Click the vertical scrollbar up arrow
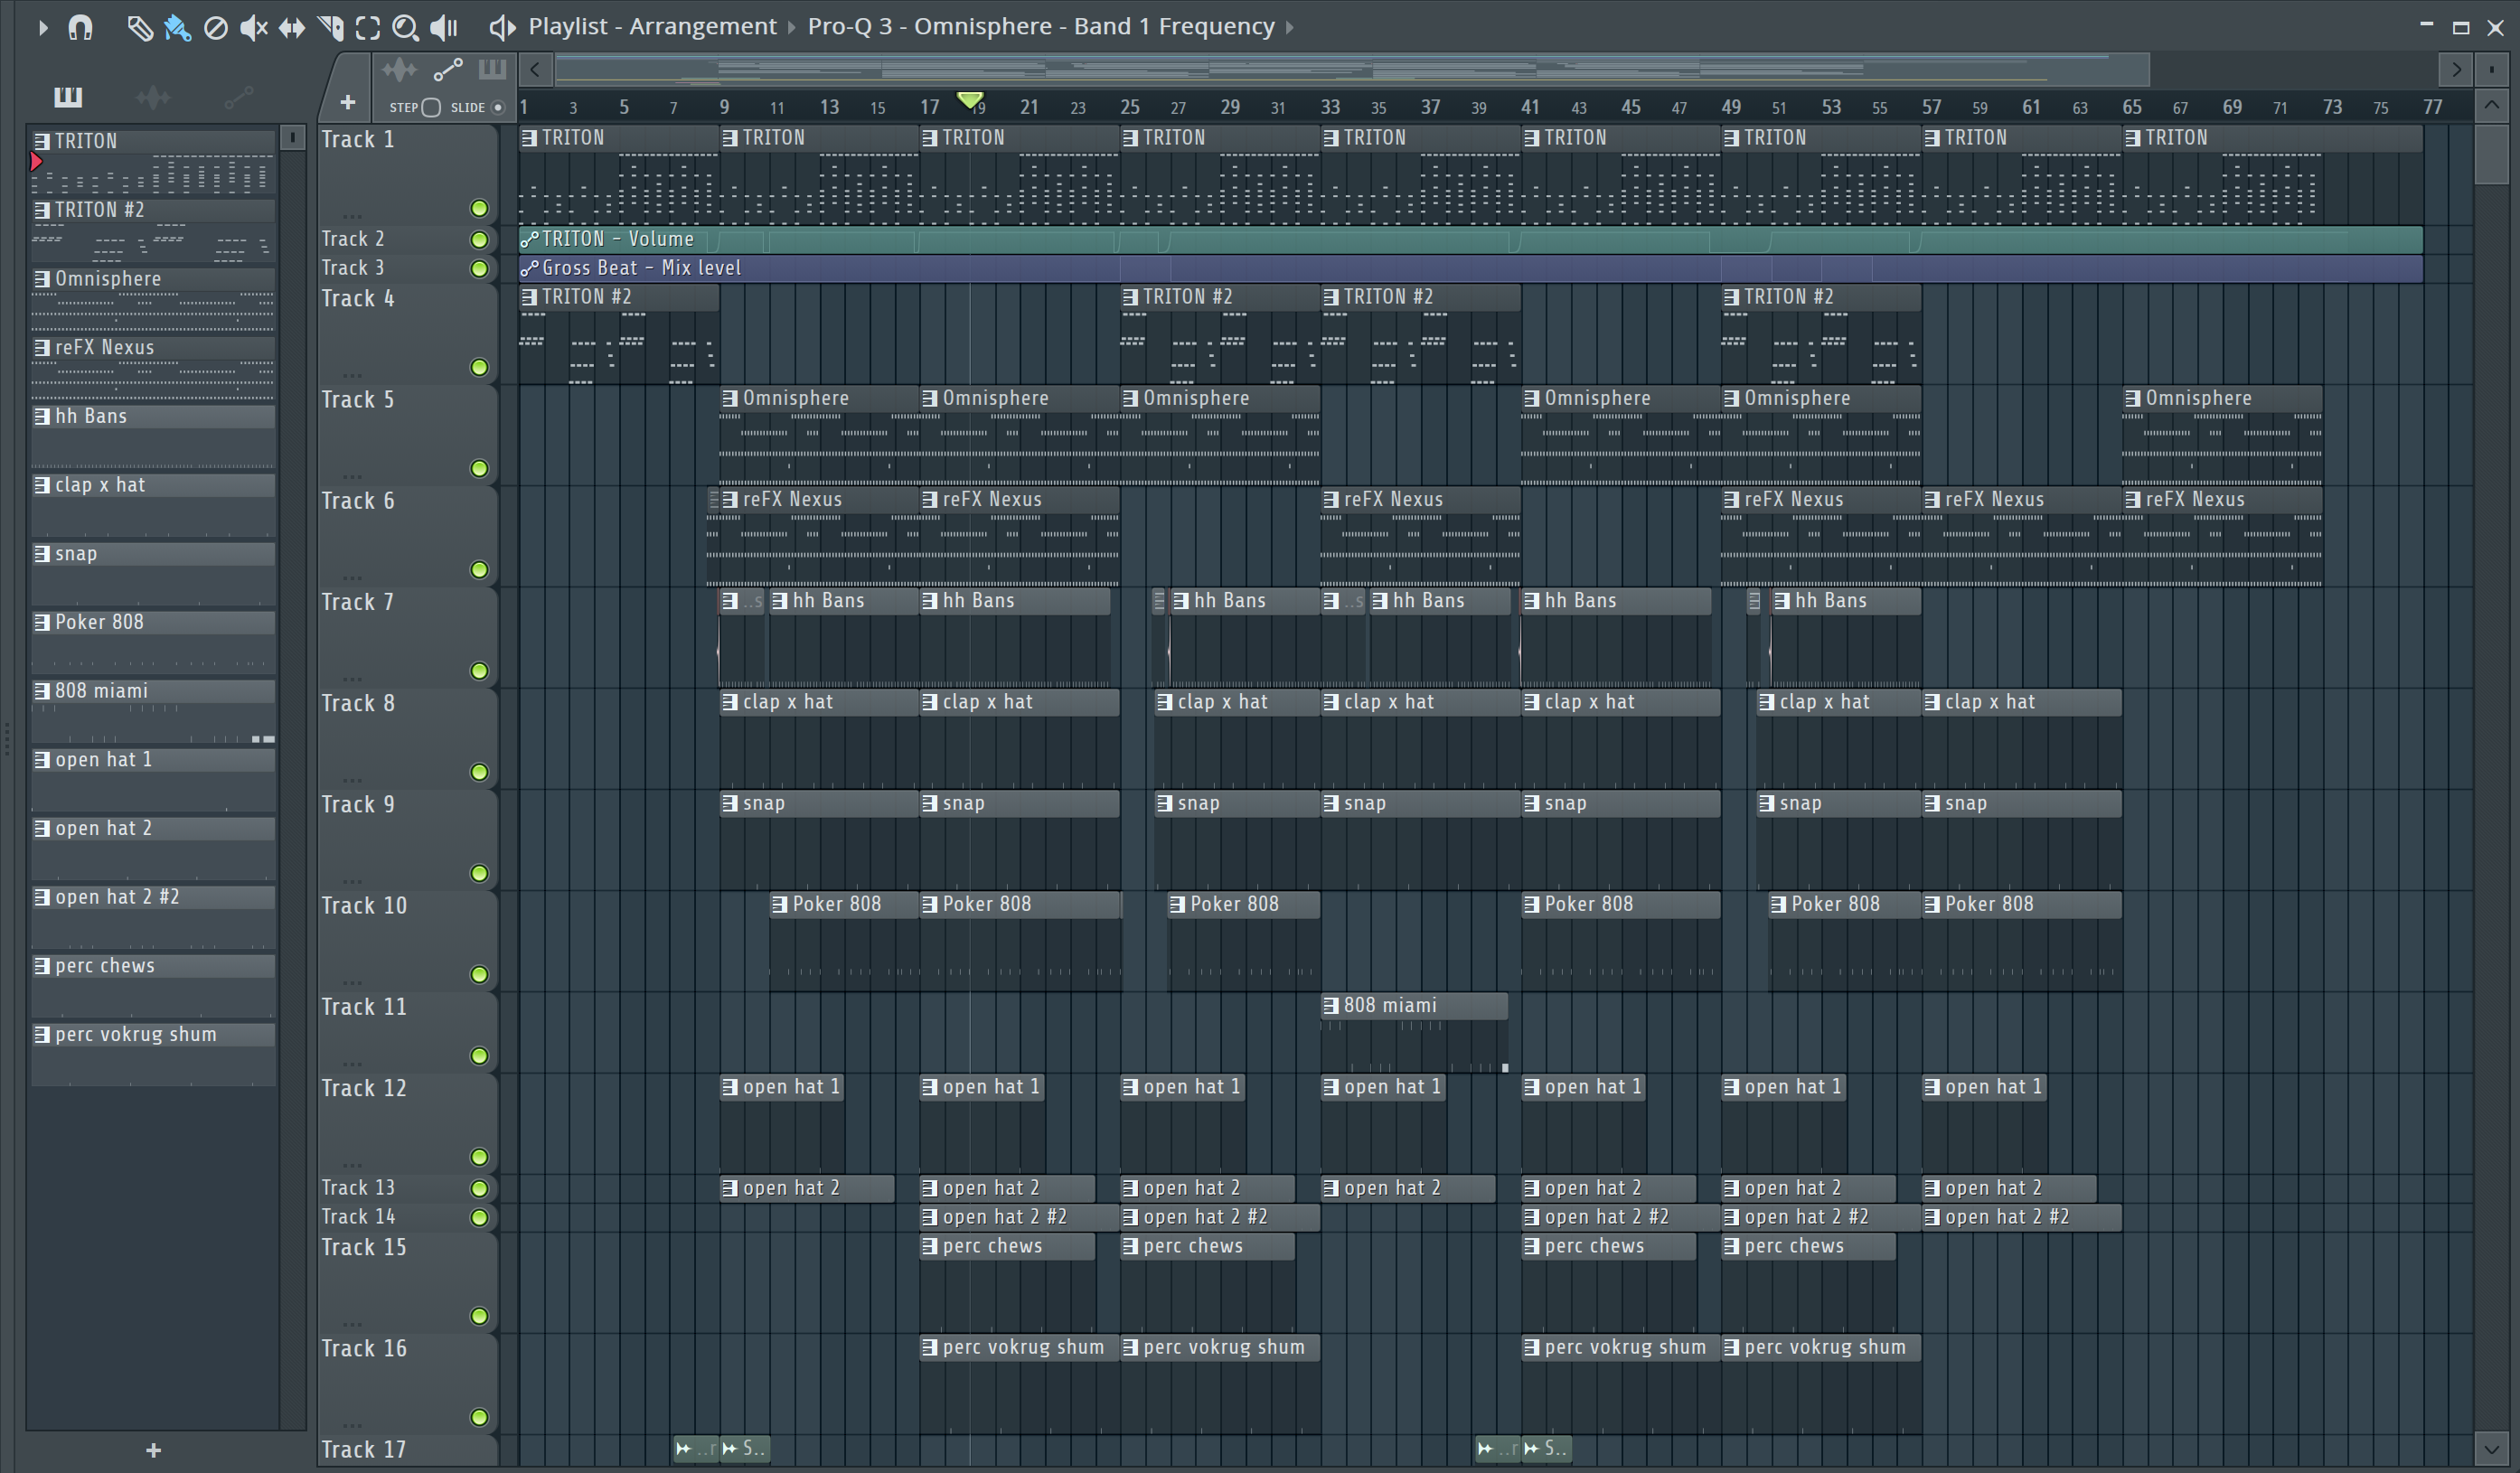The image size is (2520, 1473). pyautogui.click(x=2491, y=105)
